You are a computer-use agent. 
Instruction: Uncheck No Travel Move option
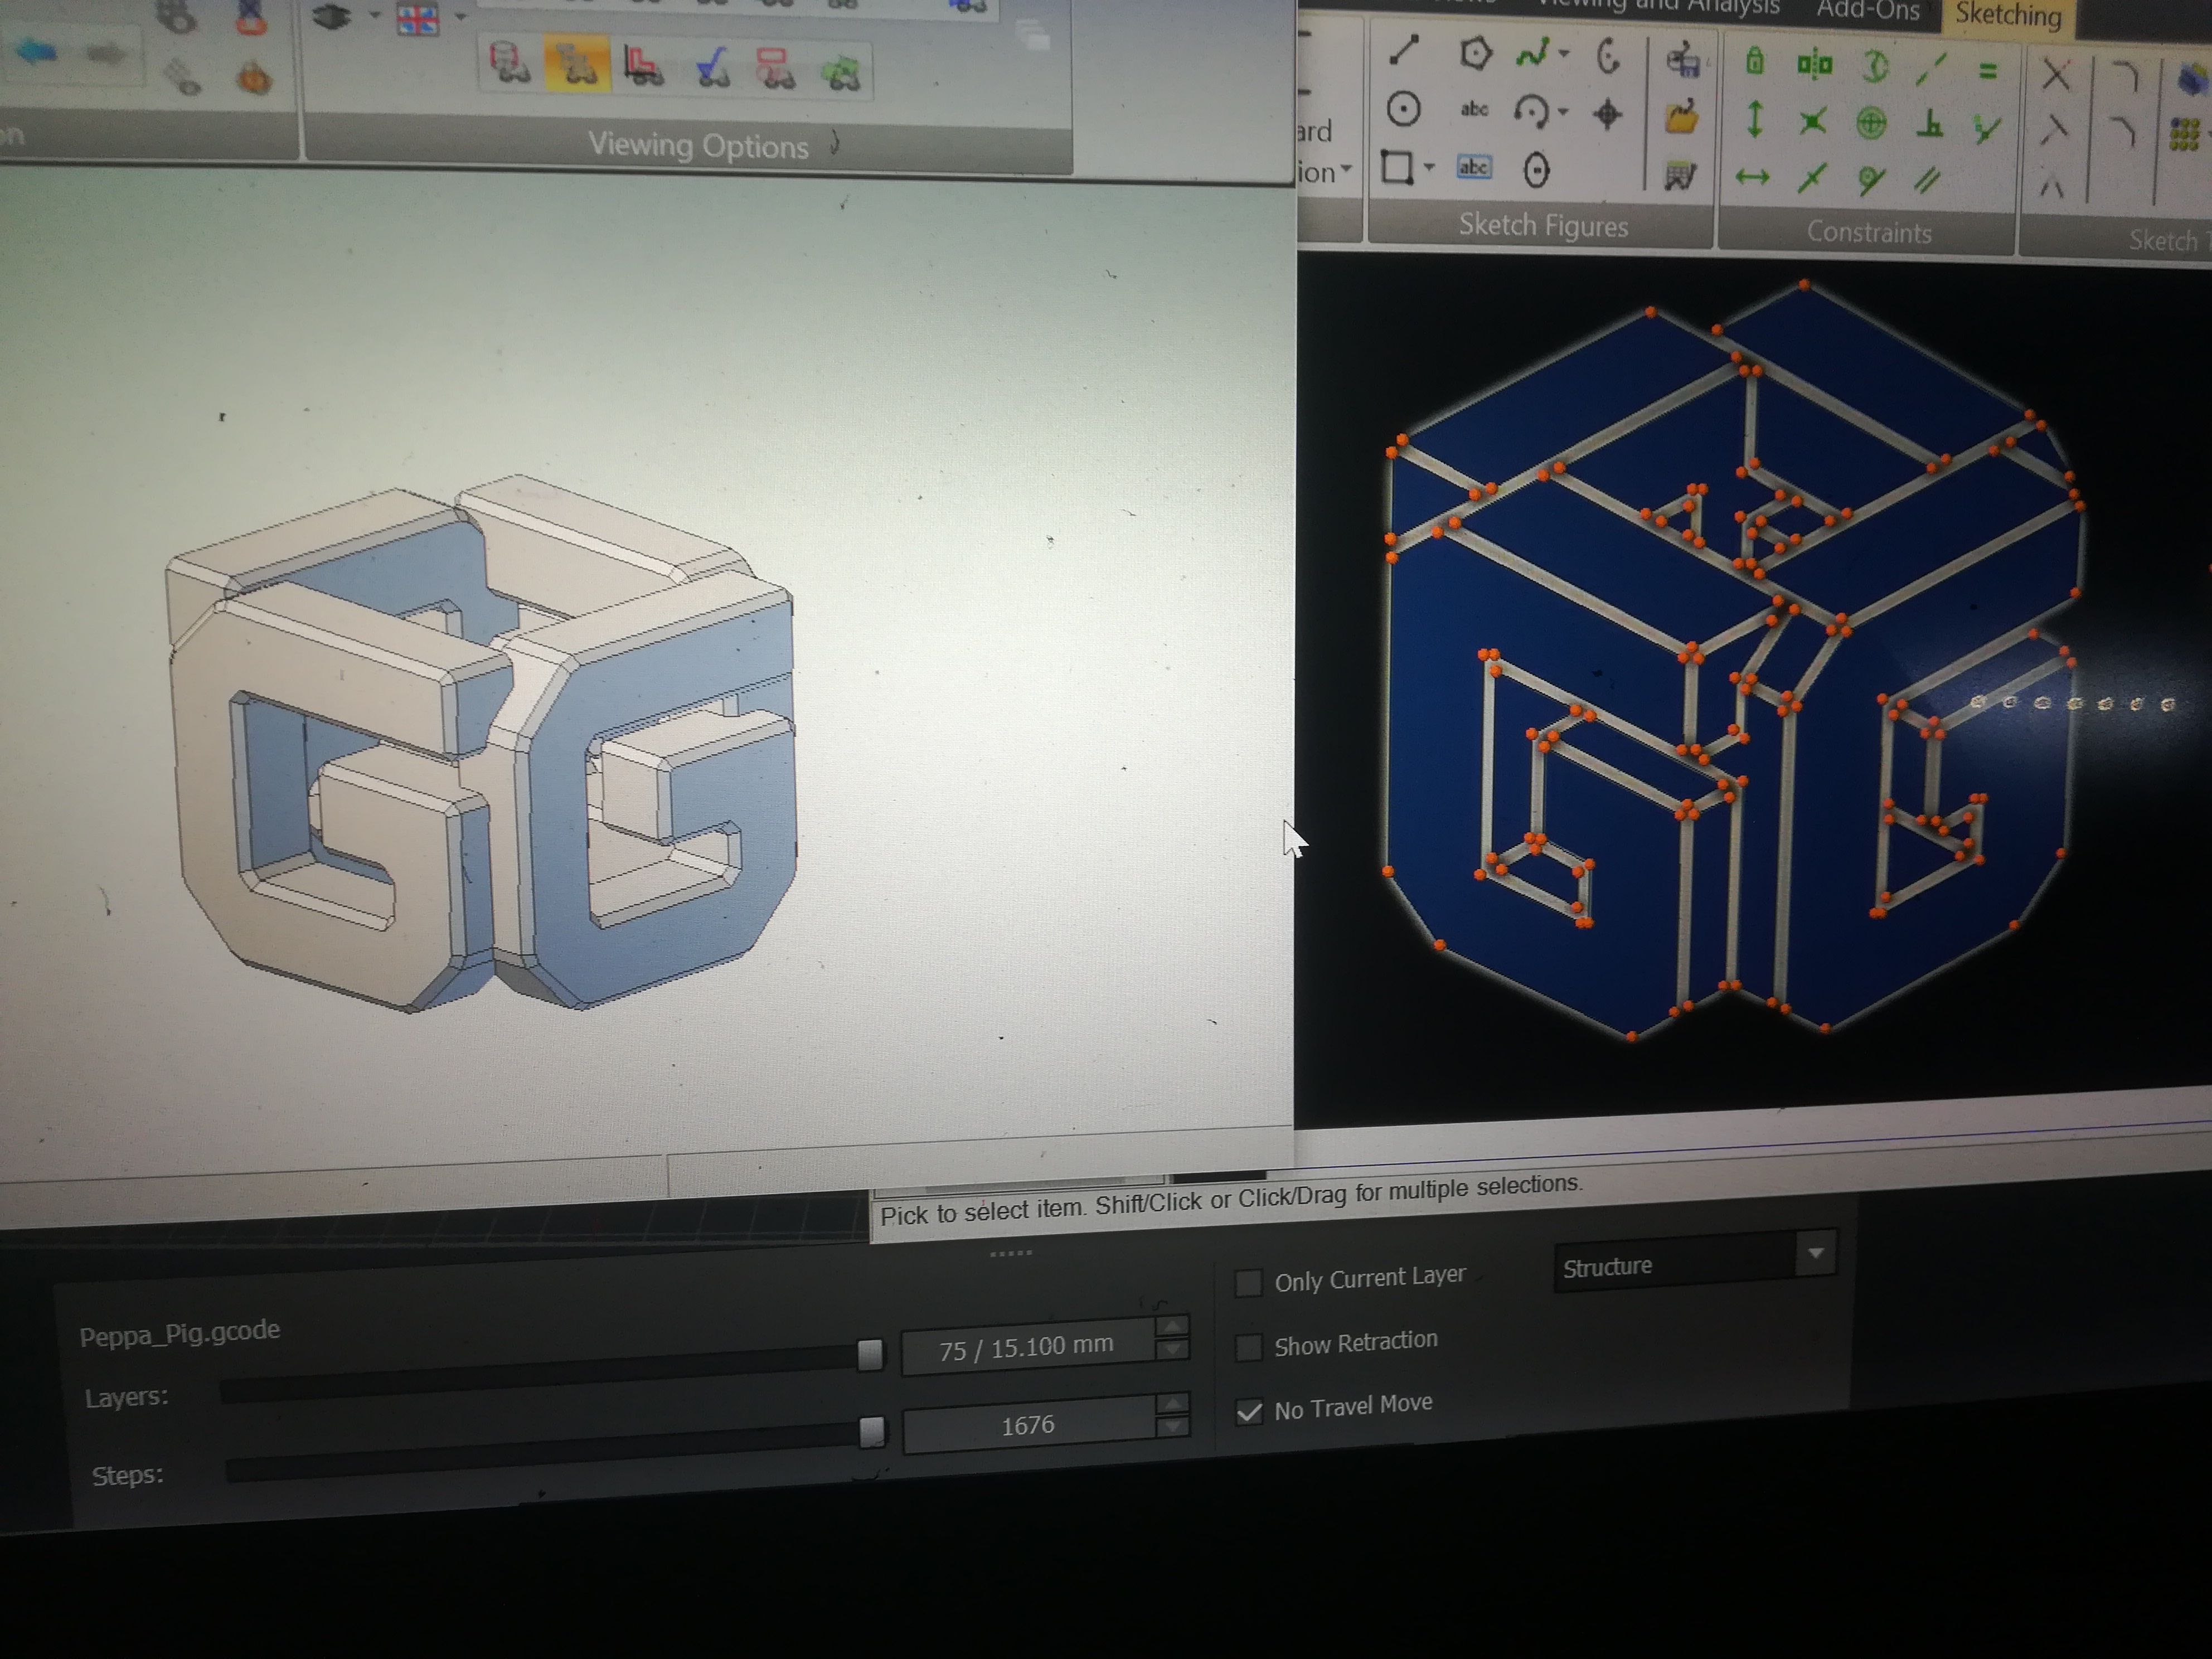coord(1248,1411)
